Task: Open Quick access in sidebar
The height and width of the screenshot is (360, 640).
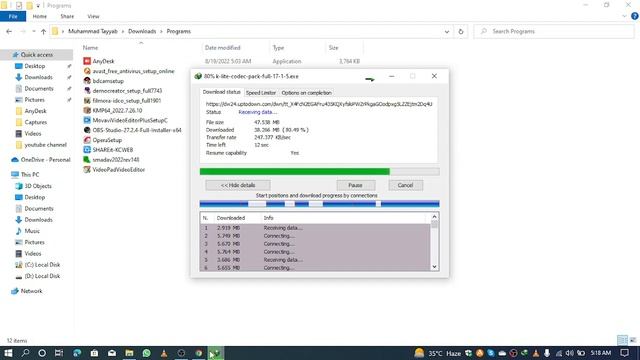Action: point(37,55)
